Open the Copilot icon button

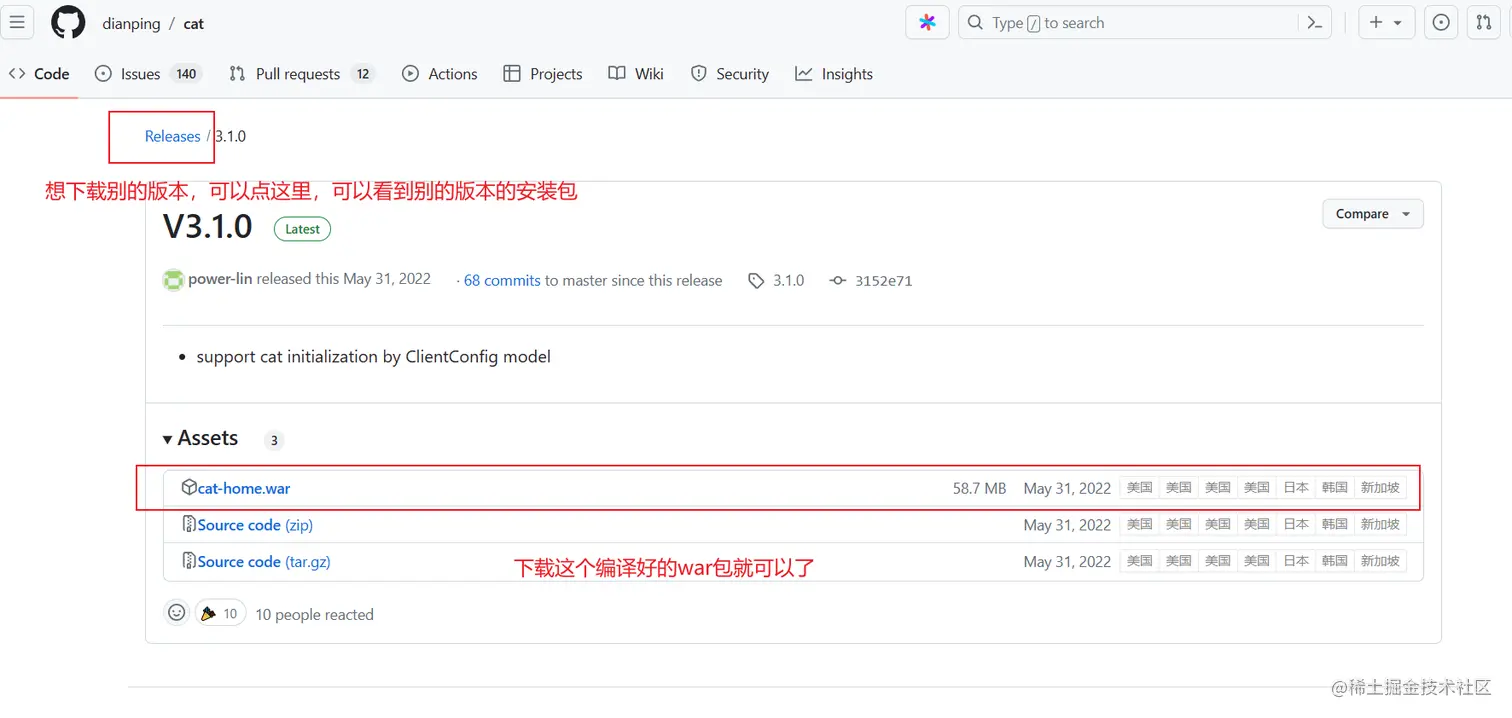[x=927, y=22]
